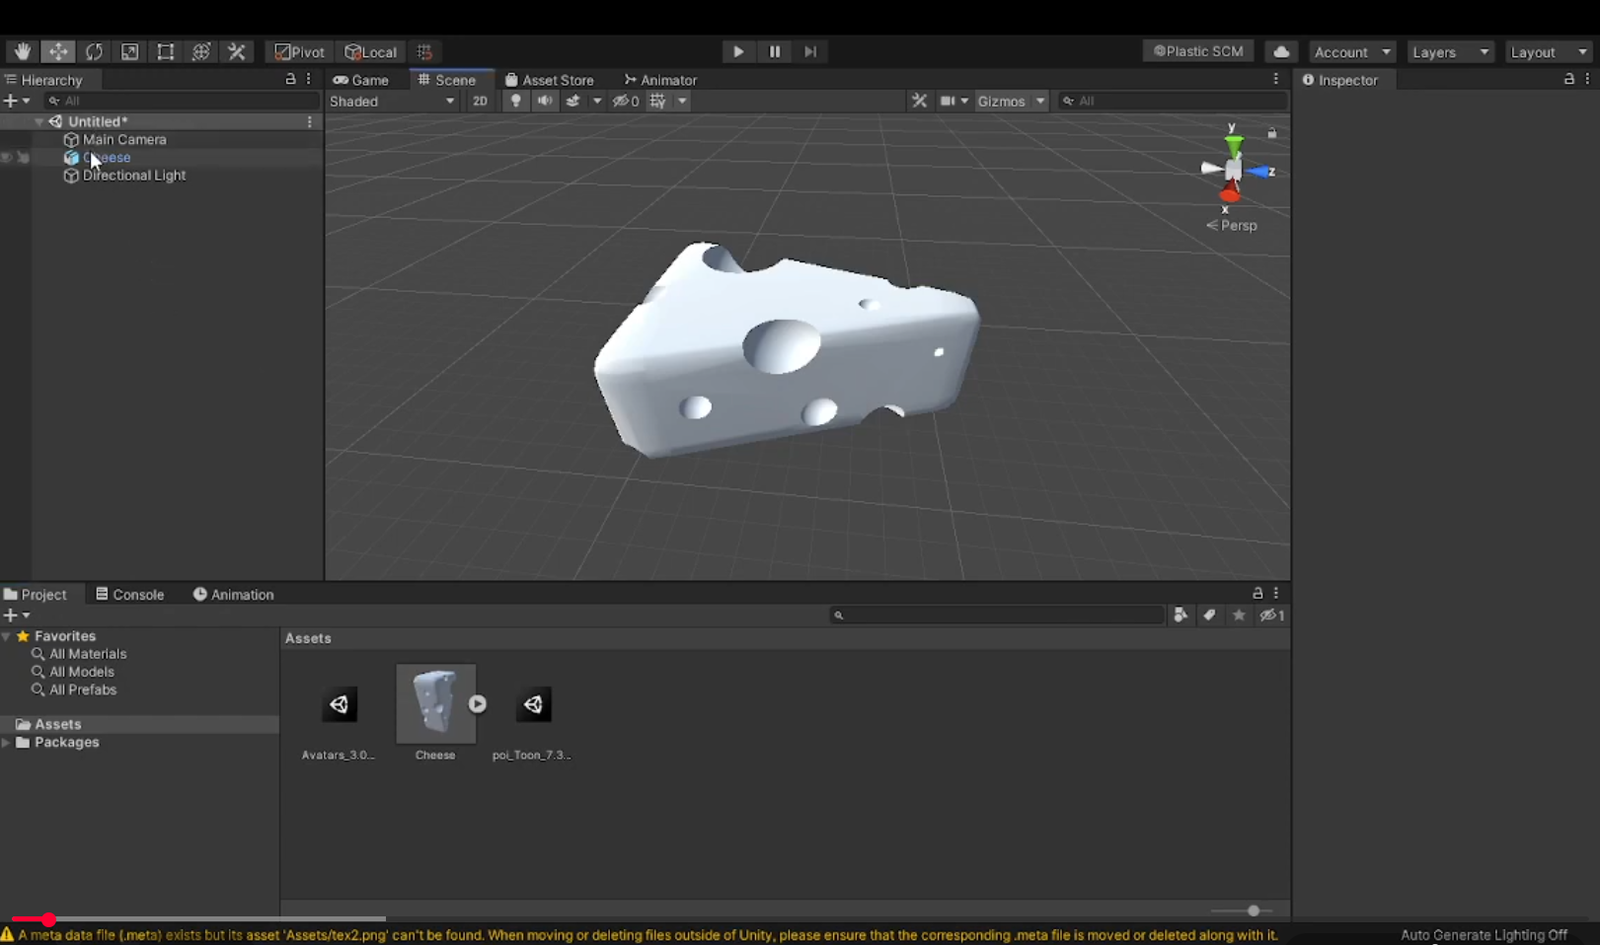Open the Available Custom Editor Tools icon
Screen dimensions: 1600x945
236,51
